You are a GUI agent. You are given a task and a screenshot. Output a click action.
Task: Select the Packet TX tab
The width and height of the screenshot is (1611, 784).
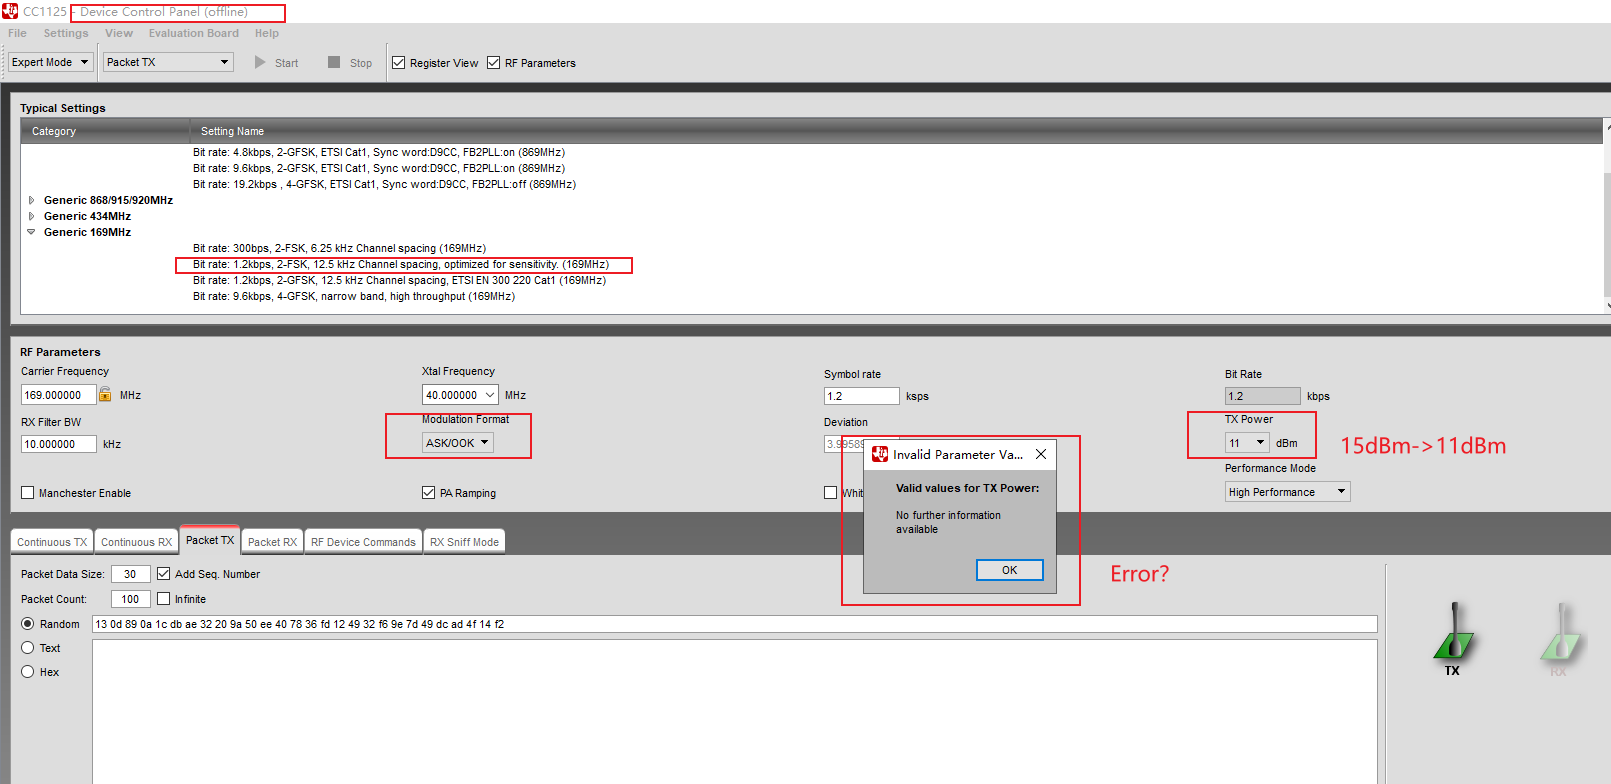210,539
